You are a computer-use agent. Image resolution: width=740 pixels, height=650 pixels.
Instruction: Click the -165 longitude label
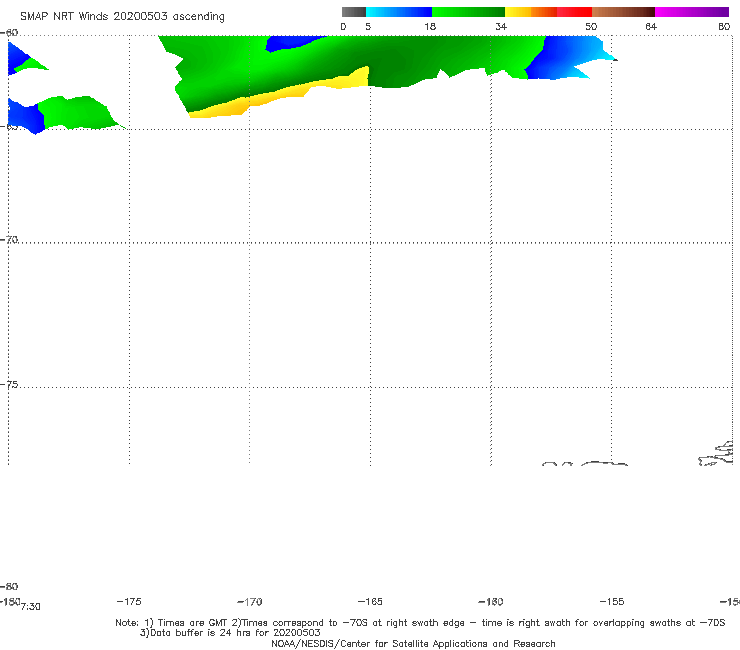click(x=370, y=601)
